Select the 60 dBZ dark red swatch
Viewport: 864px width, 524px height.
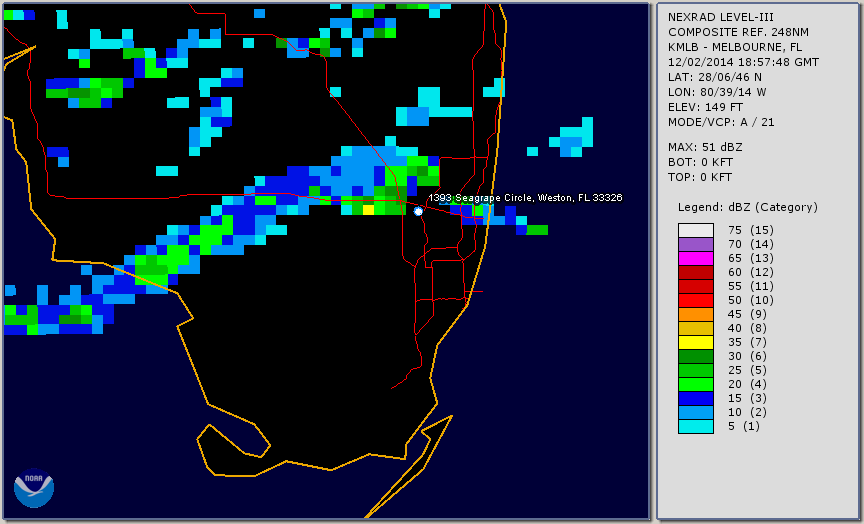695,272
